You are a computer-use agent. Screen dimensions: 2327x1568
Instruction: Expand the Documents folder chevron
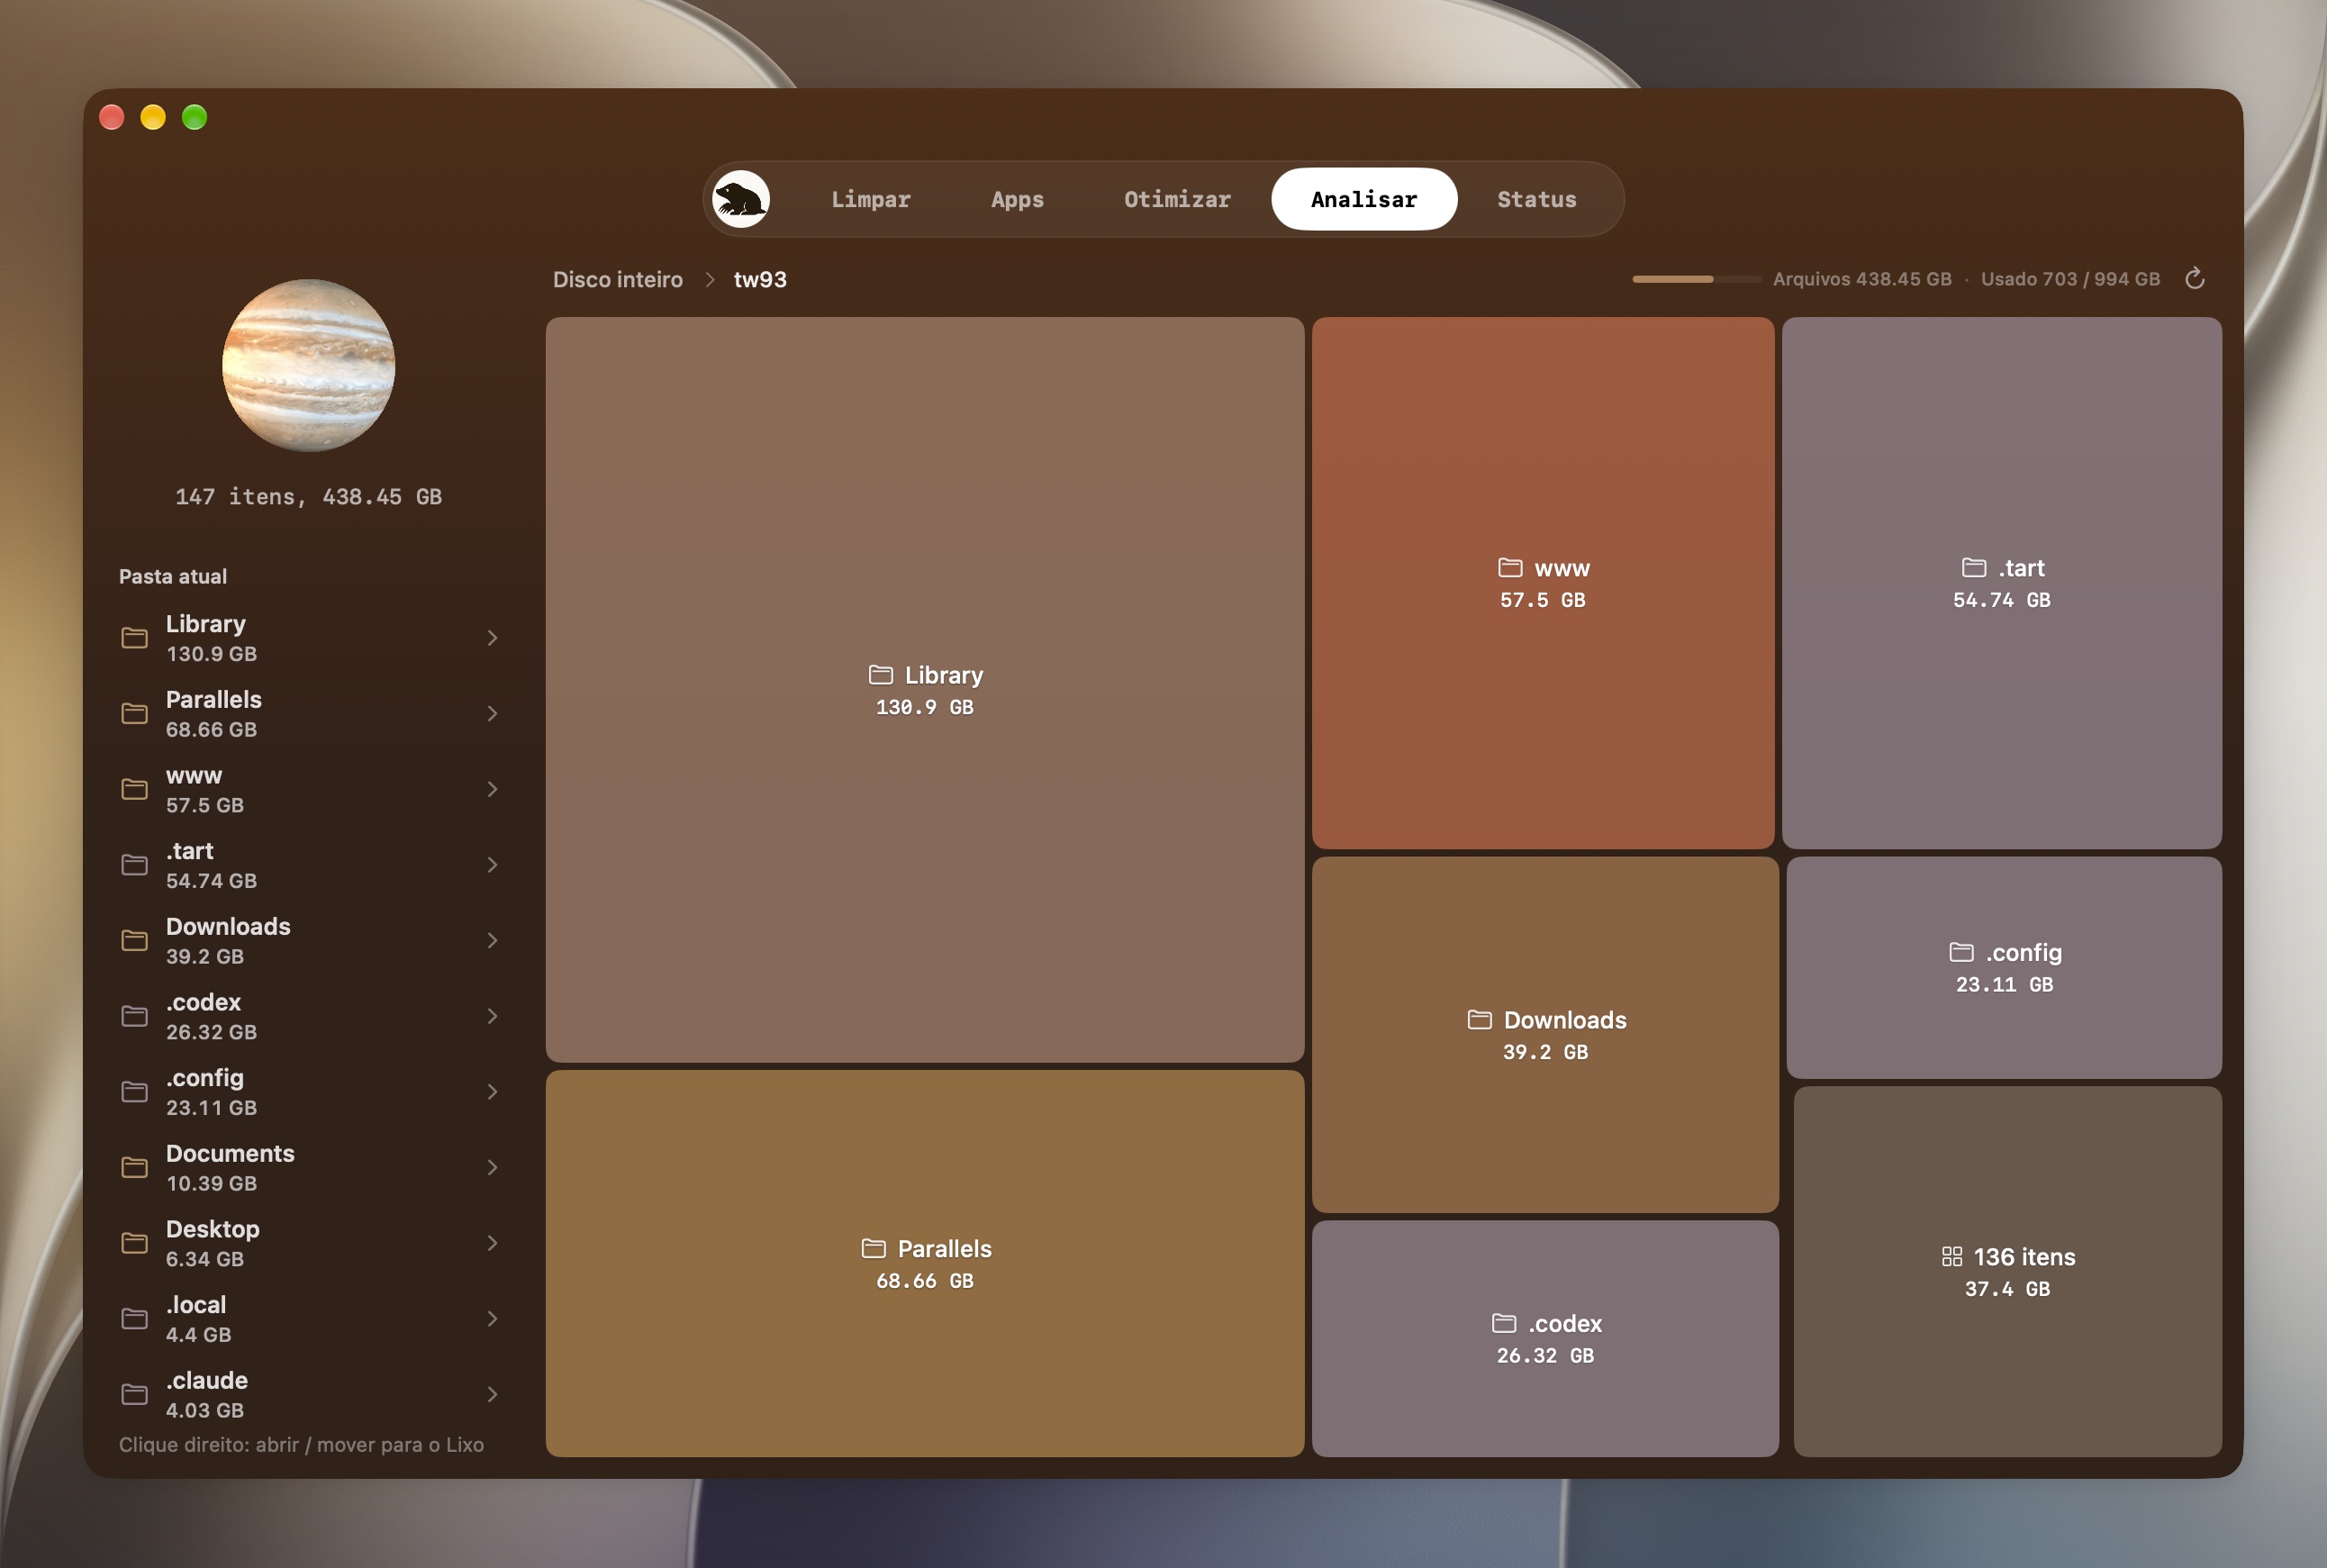tap(492, 1168)
